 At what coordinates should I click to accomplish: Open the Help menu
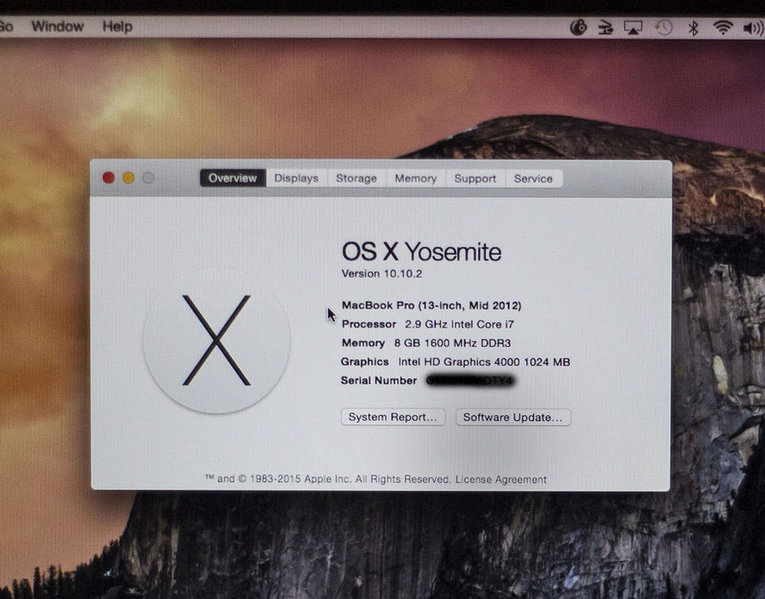pyautogui.click(x=117, y=26)
